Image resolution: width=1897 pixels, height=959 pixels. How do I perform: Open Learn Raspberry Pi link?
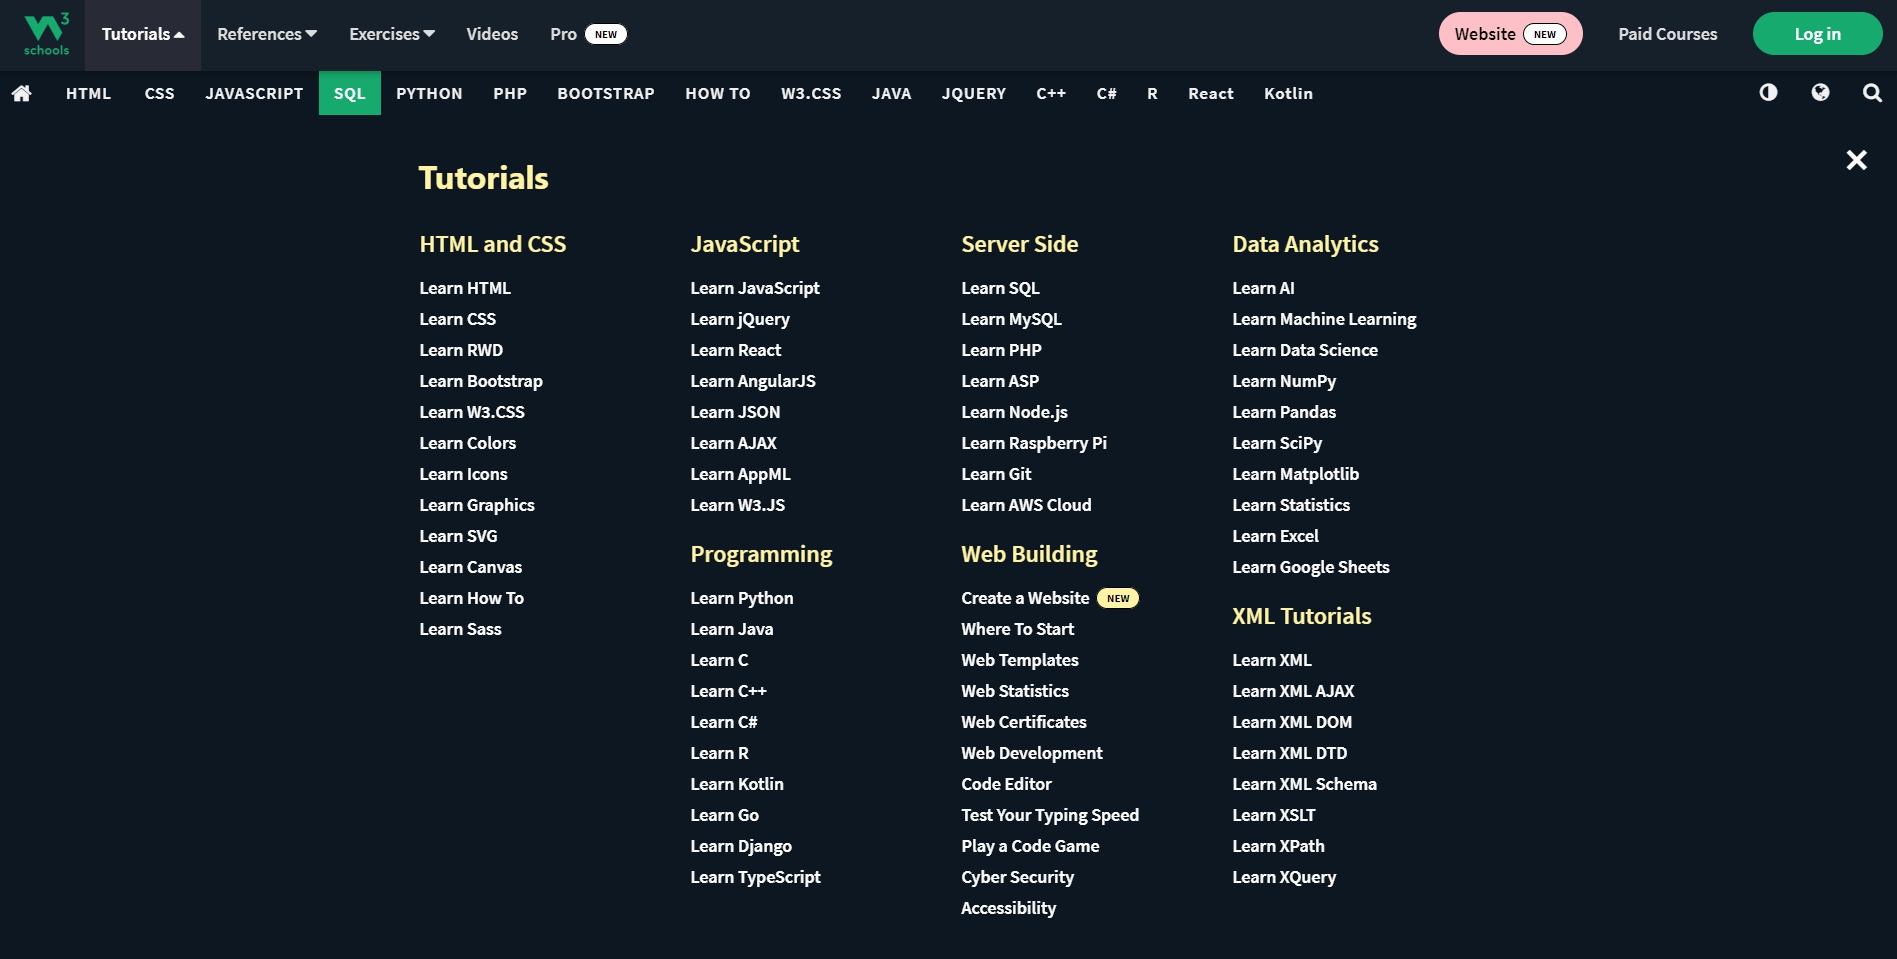[x=1034, y=443]
